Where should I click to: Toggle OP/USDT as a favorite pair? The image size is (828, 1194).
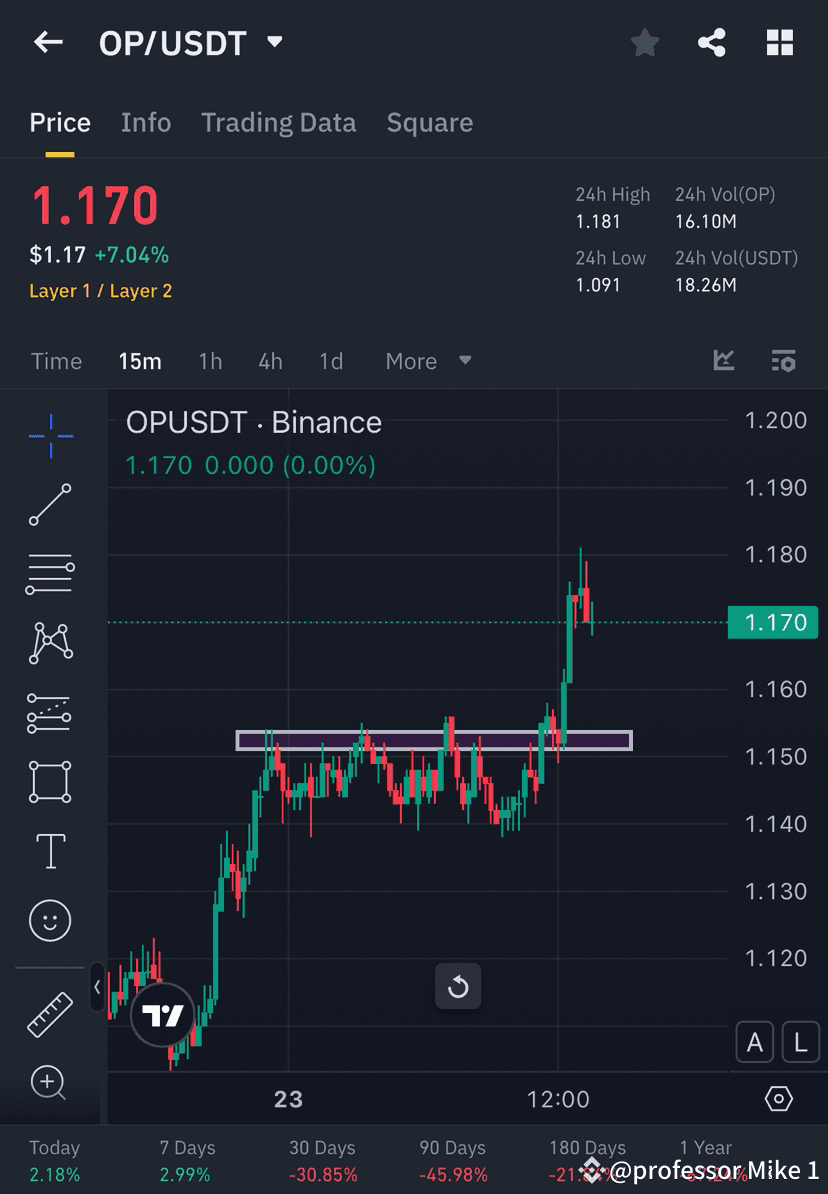point(644,42)
